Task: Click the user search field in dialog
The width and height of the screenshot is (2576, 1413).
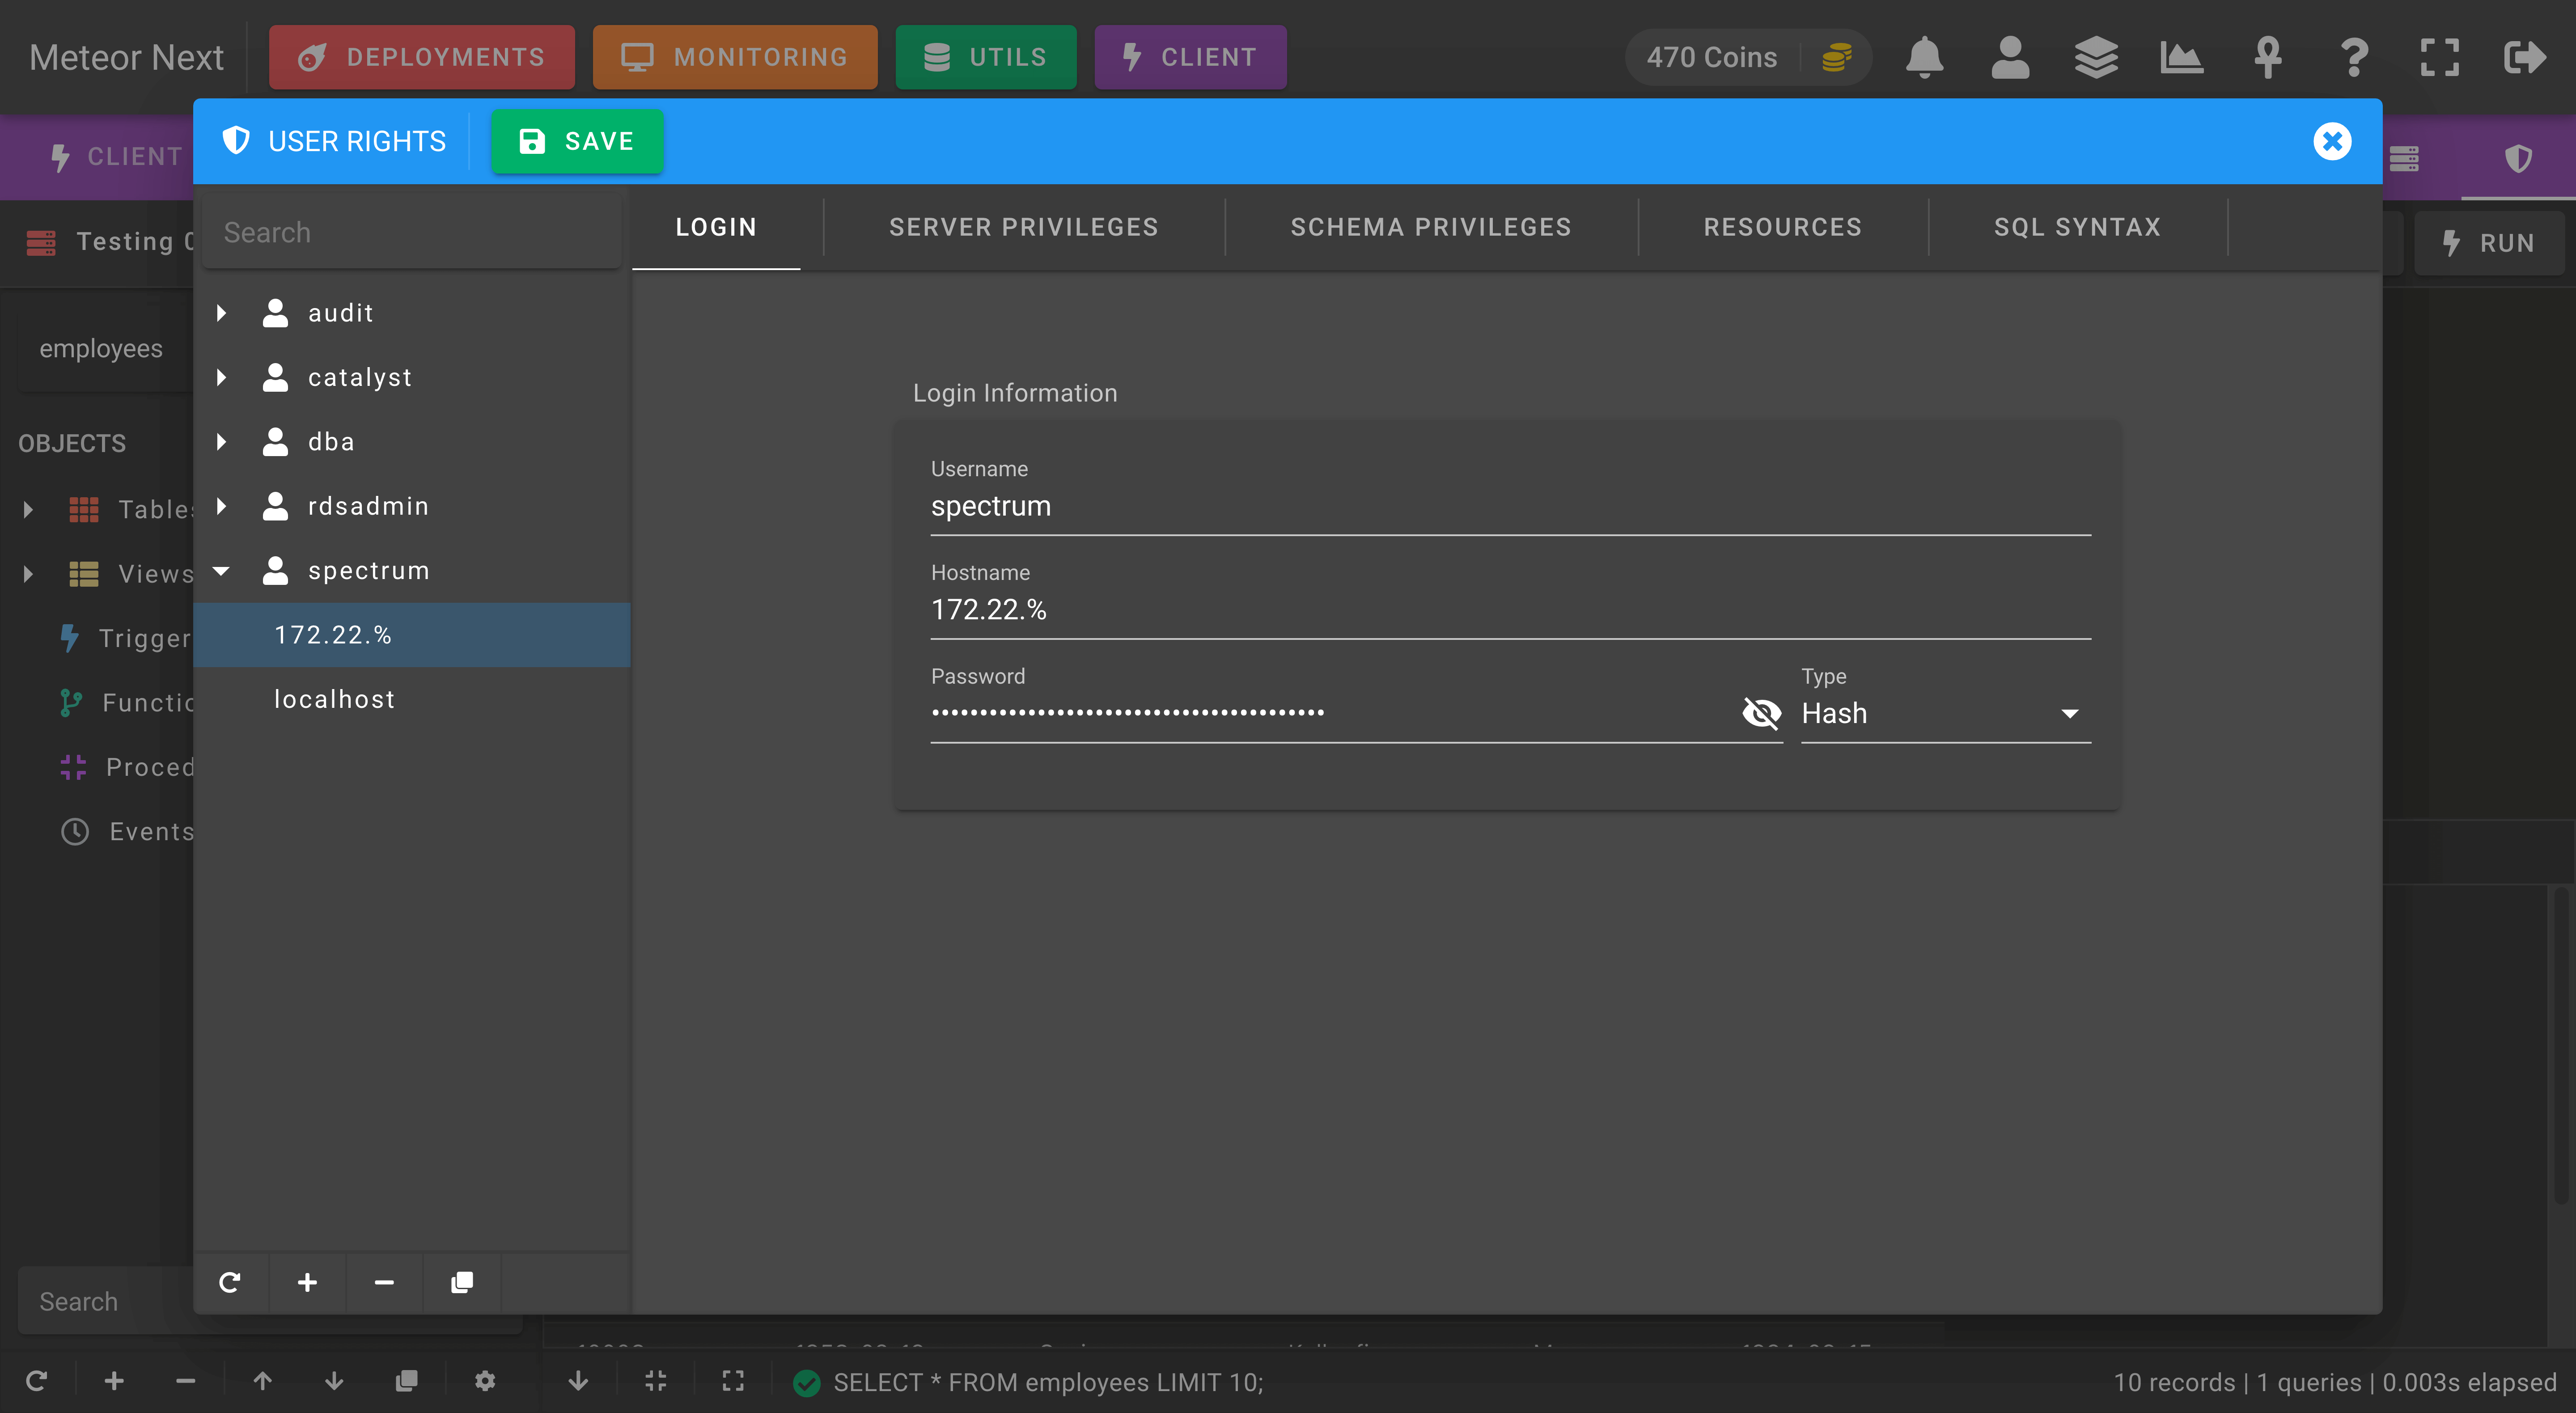Action: [412, 232]
